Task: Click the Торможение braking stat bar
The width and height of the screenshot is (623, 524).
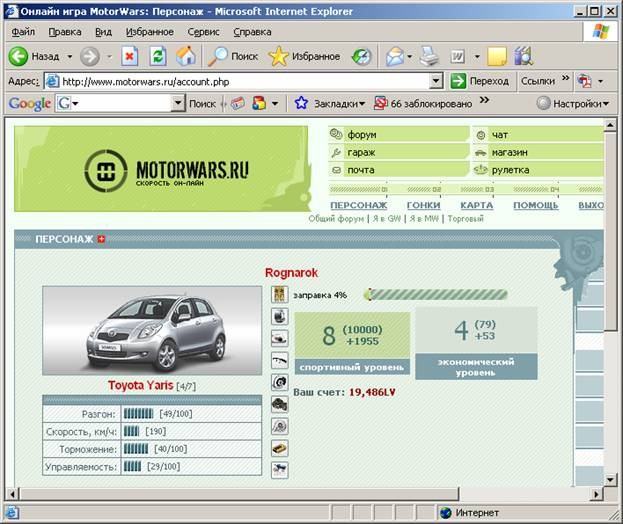Action: (135, 449)
